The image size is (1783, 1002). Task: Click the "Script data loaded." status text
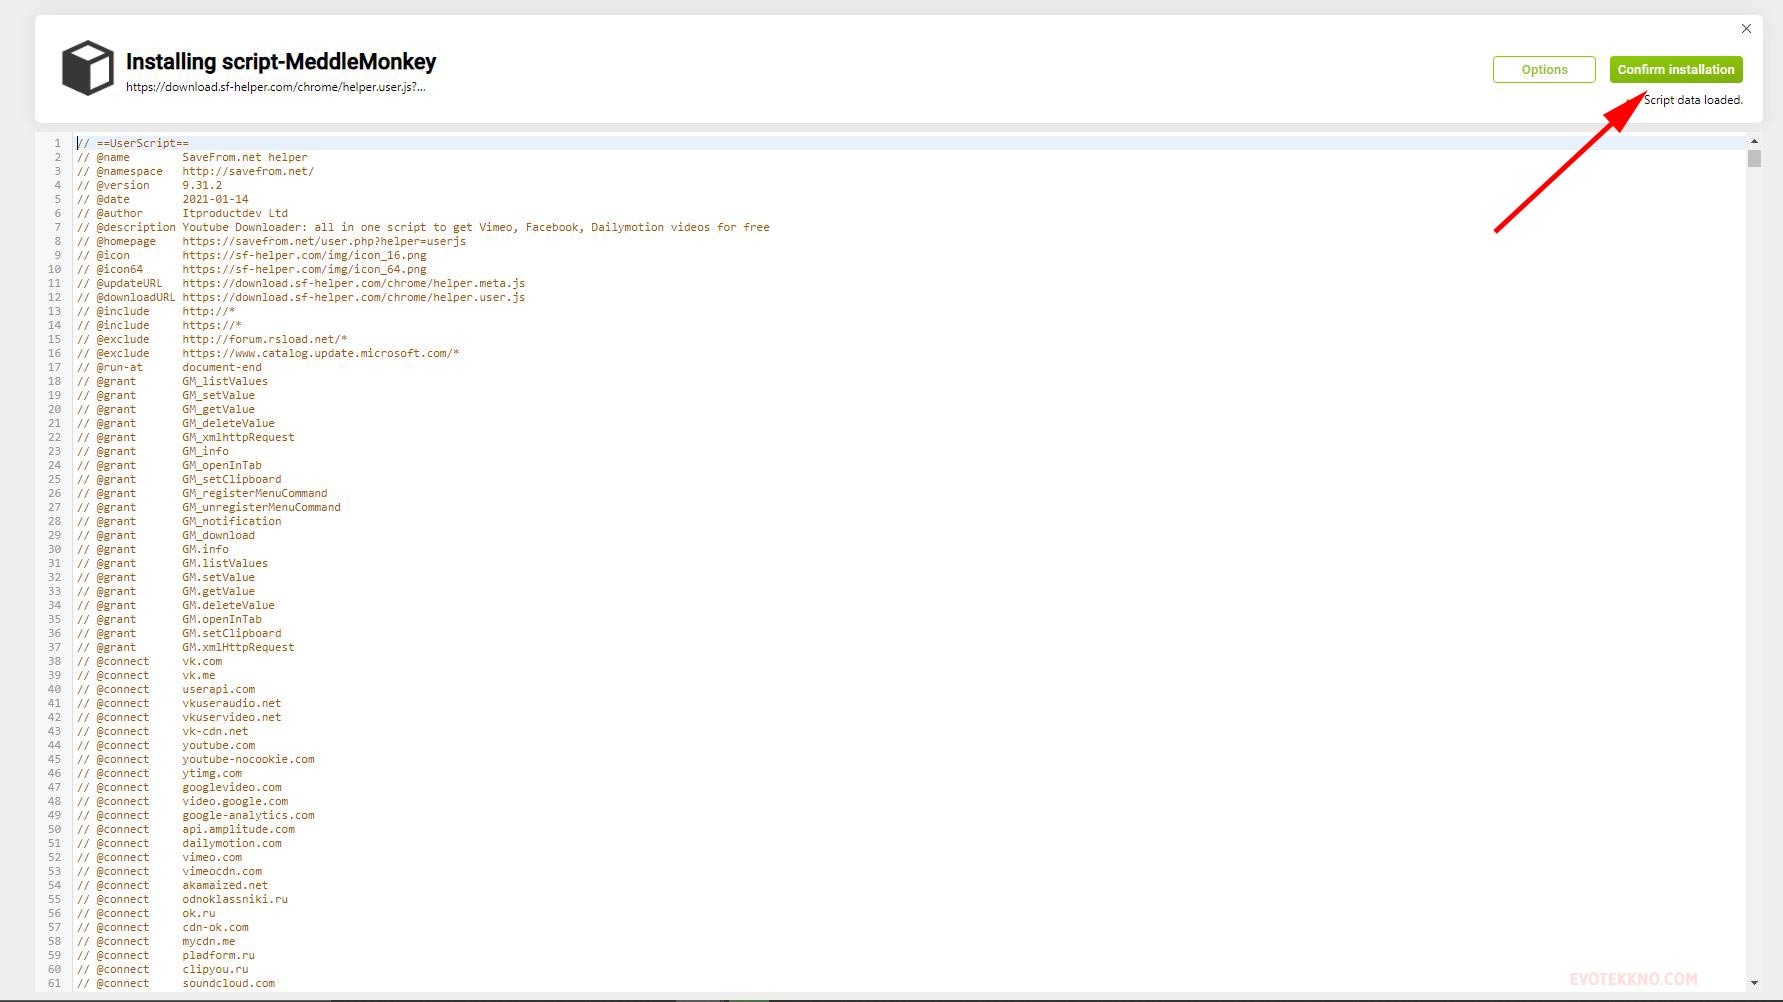[x=1693, y=100]
